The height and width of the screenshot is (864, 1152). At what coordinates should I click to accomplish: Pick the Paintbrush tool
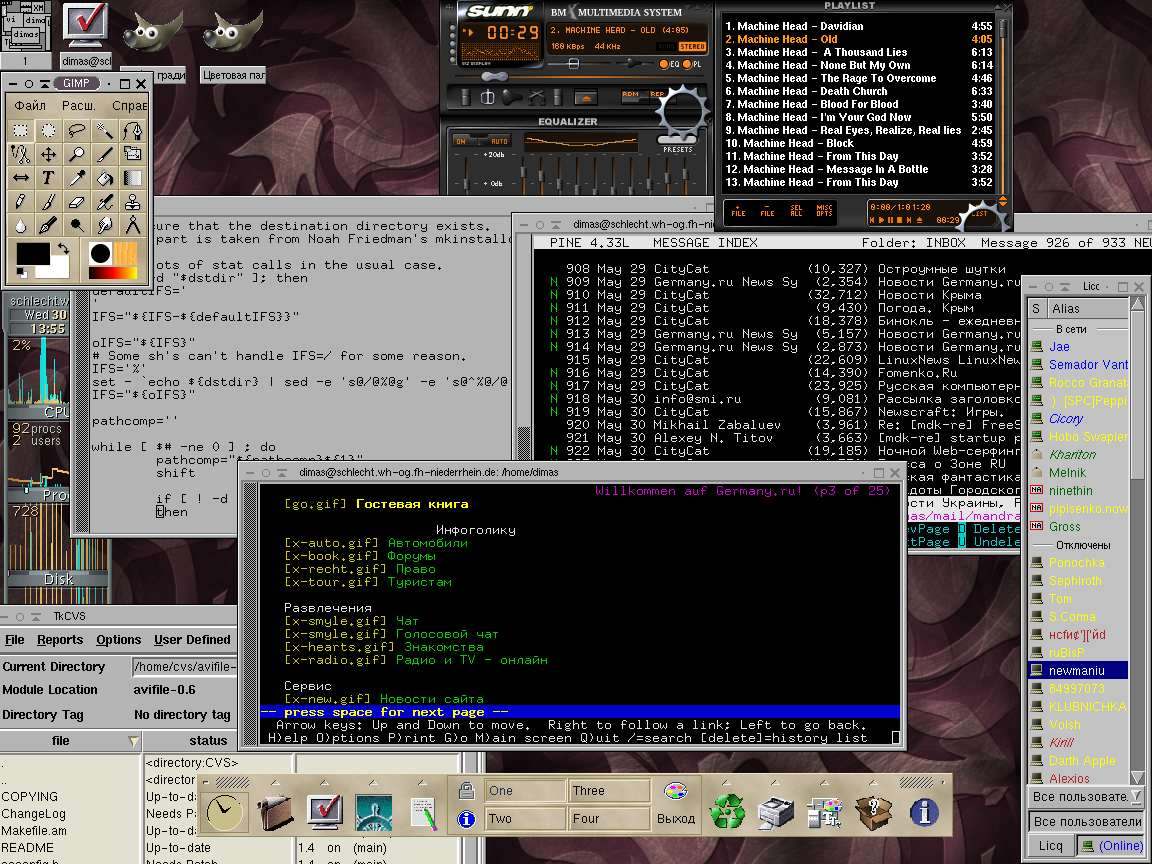(48, 201)
